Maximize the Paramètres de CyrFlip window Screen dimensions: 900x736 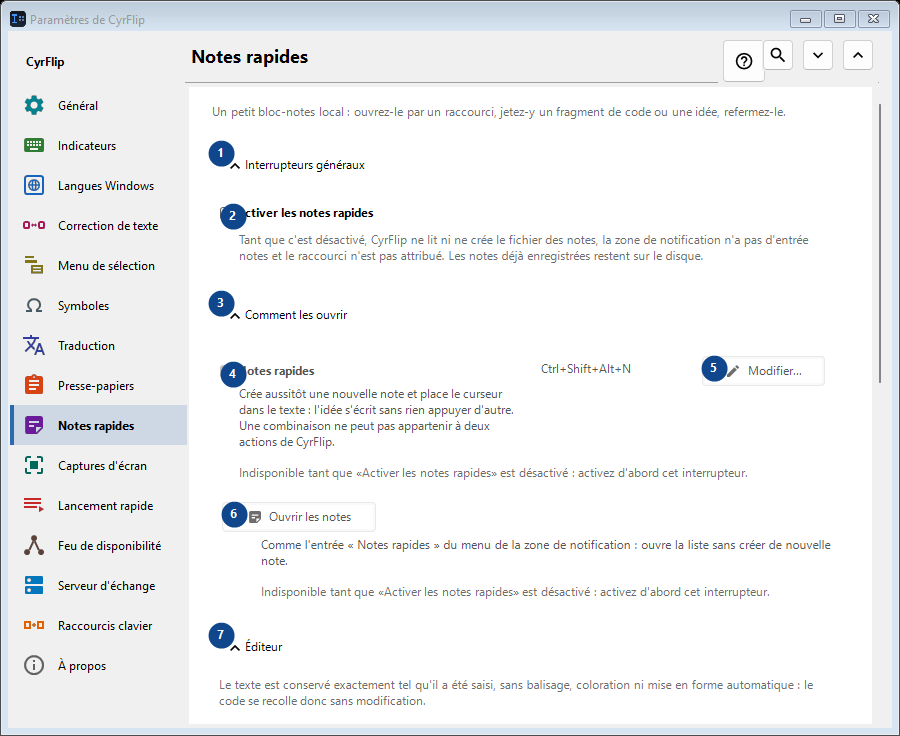click(839, 19)
